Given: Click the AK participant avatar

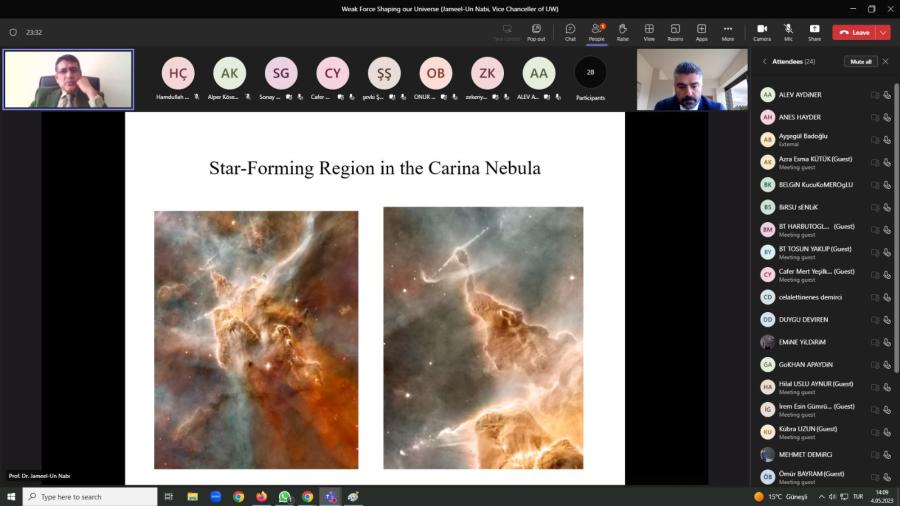Looking at the screenshot, I should click(230, 73).
